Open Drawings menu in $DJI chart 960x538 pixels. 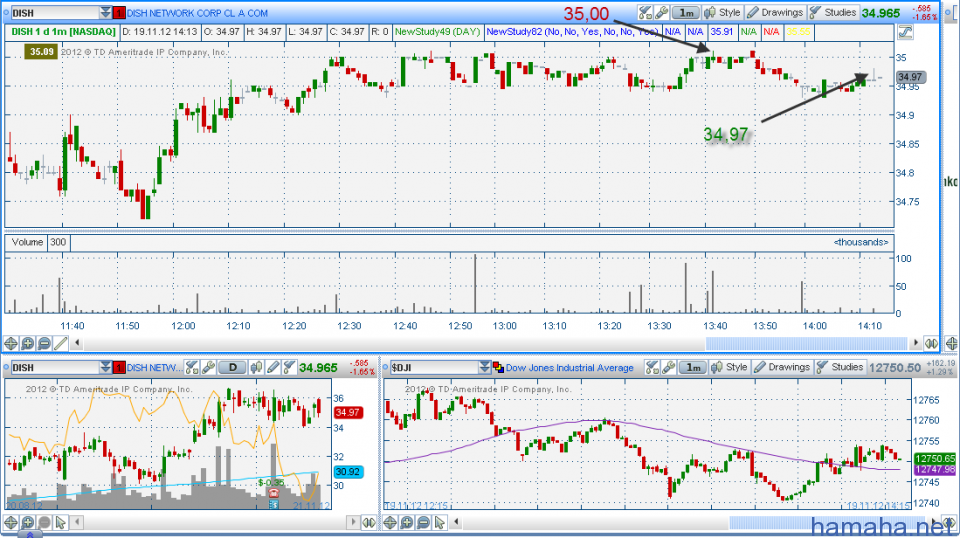[x=782, y=367]
